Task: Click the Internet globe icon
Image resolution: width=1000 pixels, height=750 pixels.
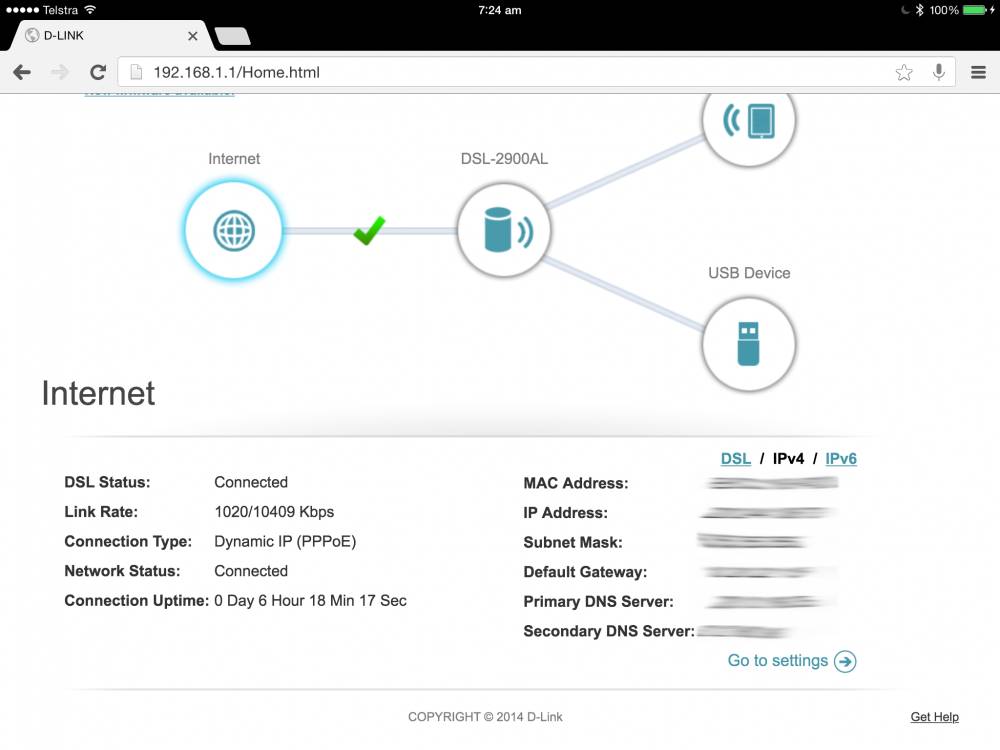Action: (x=233, y=230)
